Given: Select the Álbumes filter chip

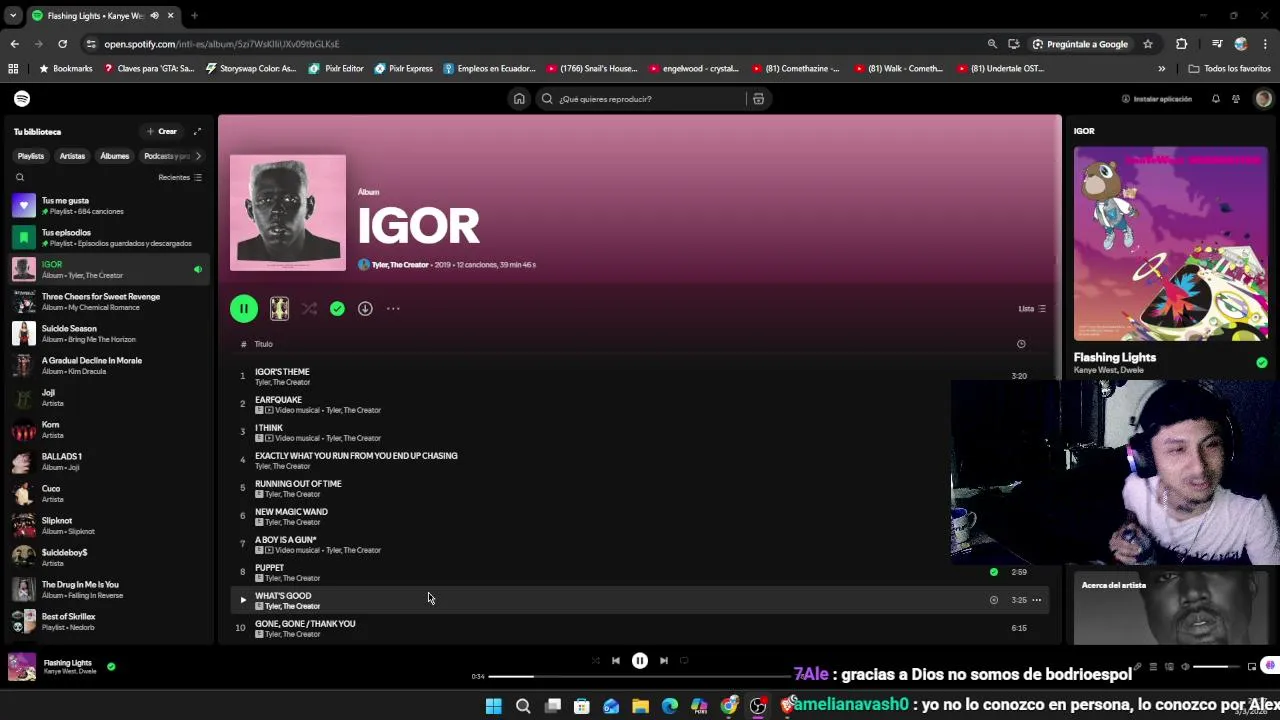Looking at the screenshot, I should [x=114, y=156].
